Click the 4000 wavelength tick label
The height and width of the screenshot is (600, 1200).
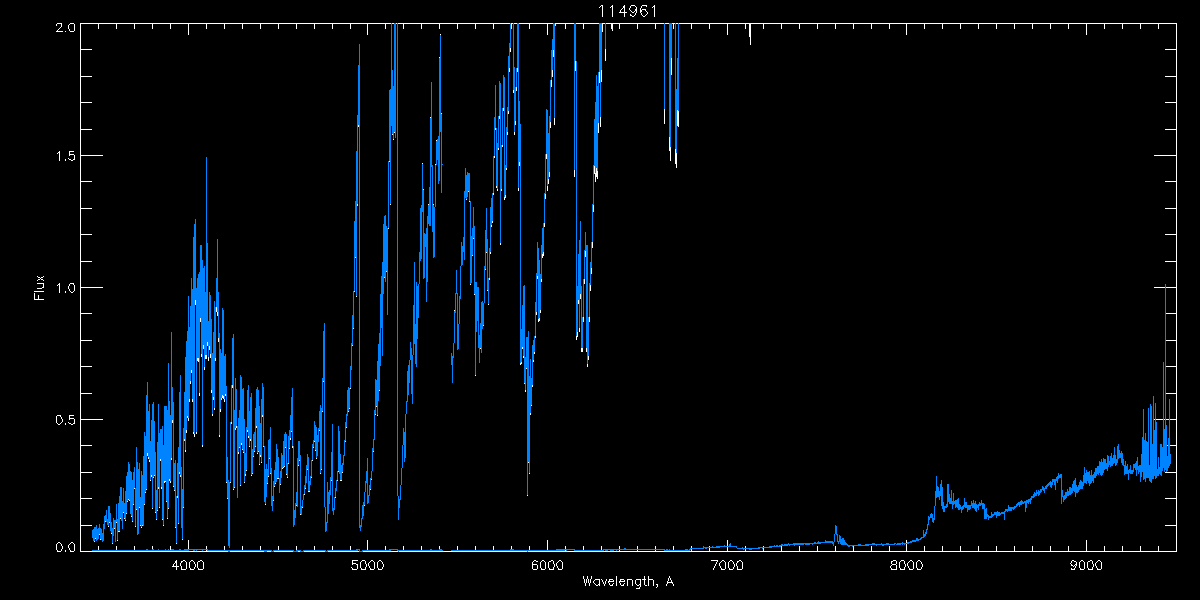tap(188, 566)
